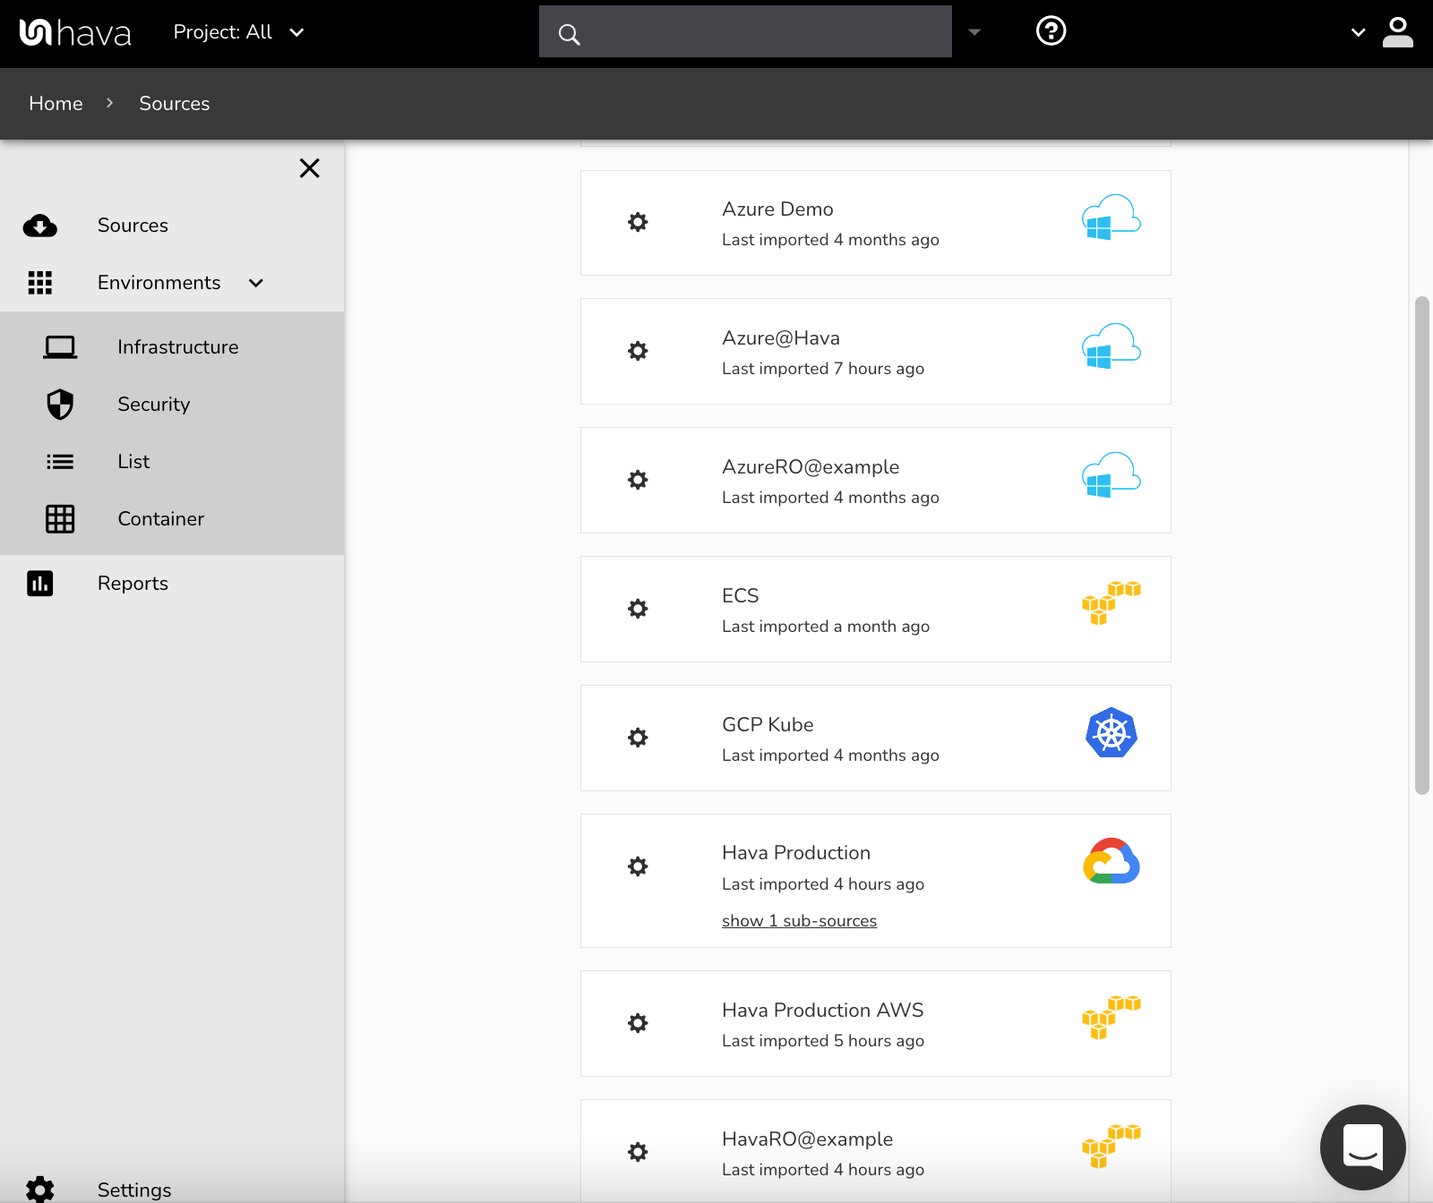Open the user profile icon

point(1397,31)
